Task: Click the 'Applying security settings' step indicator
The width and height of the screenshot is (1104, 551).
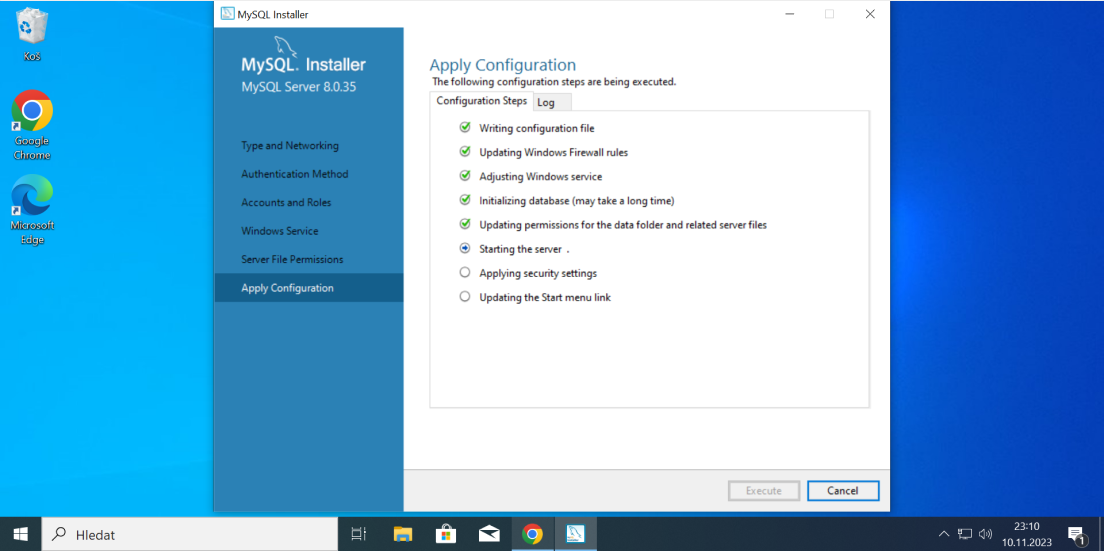Action: pos(465,273)
